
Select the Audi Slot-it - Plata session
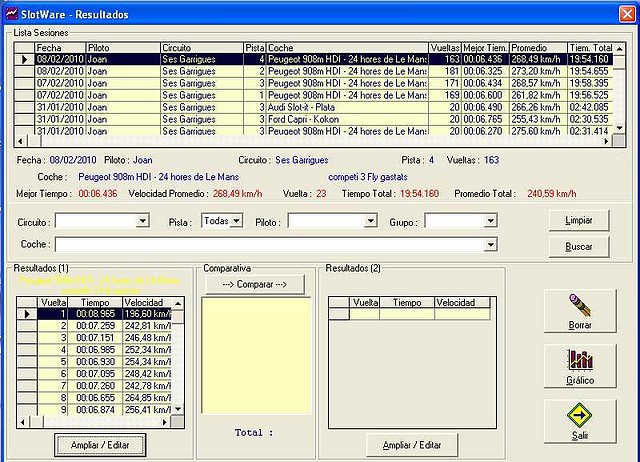point(313,107)
